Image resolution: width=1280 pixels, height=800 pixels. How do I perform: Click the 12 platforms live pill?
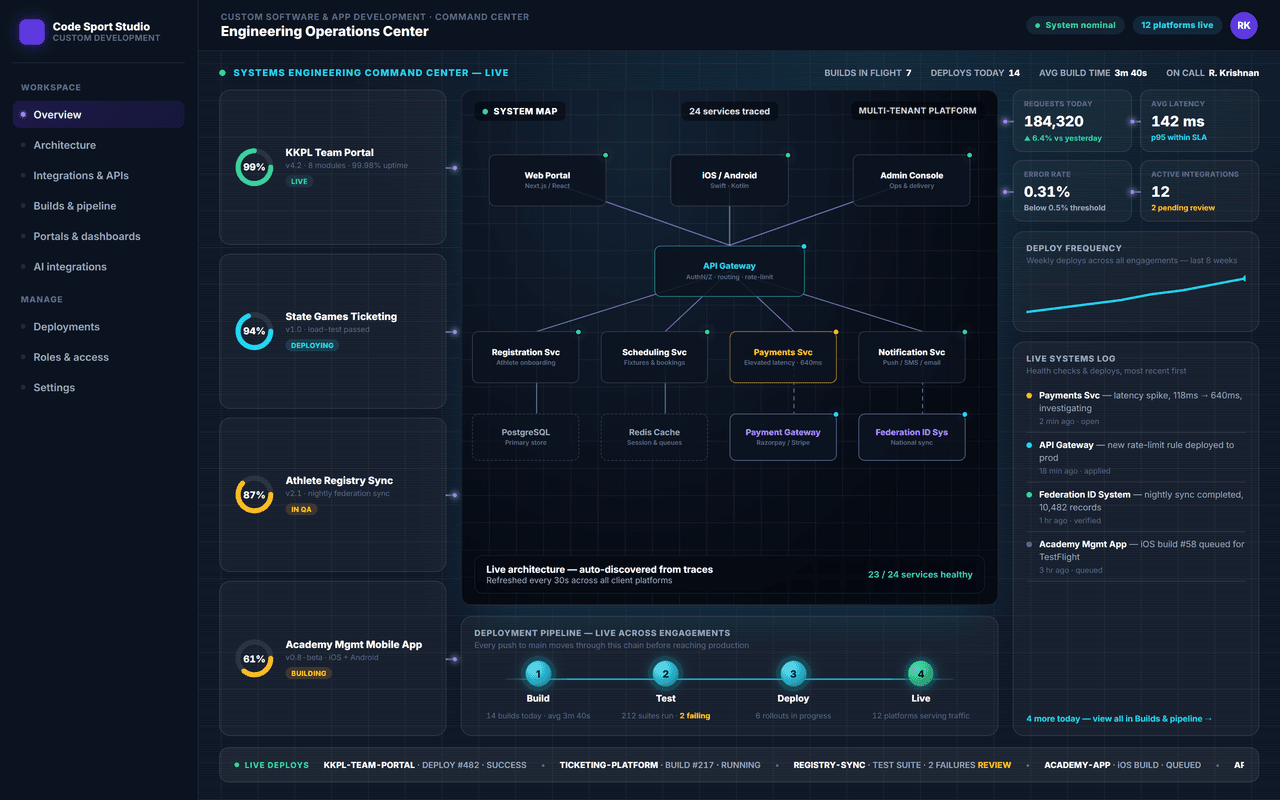click(1177, 26)
